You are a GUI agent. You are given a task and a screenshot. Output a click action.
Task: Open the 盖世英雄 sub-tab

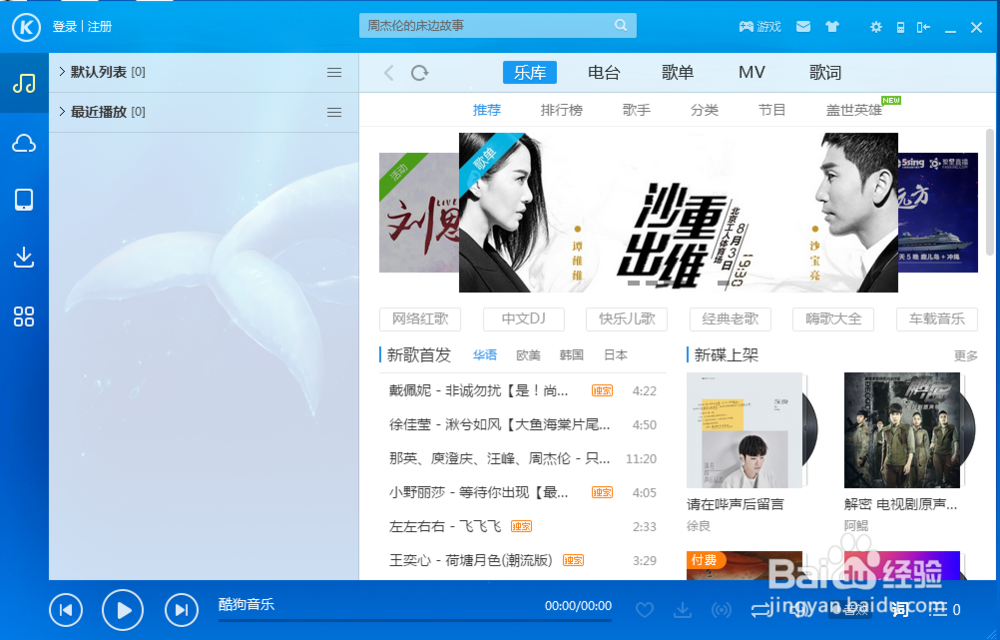(854, 110)
